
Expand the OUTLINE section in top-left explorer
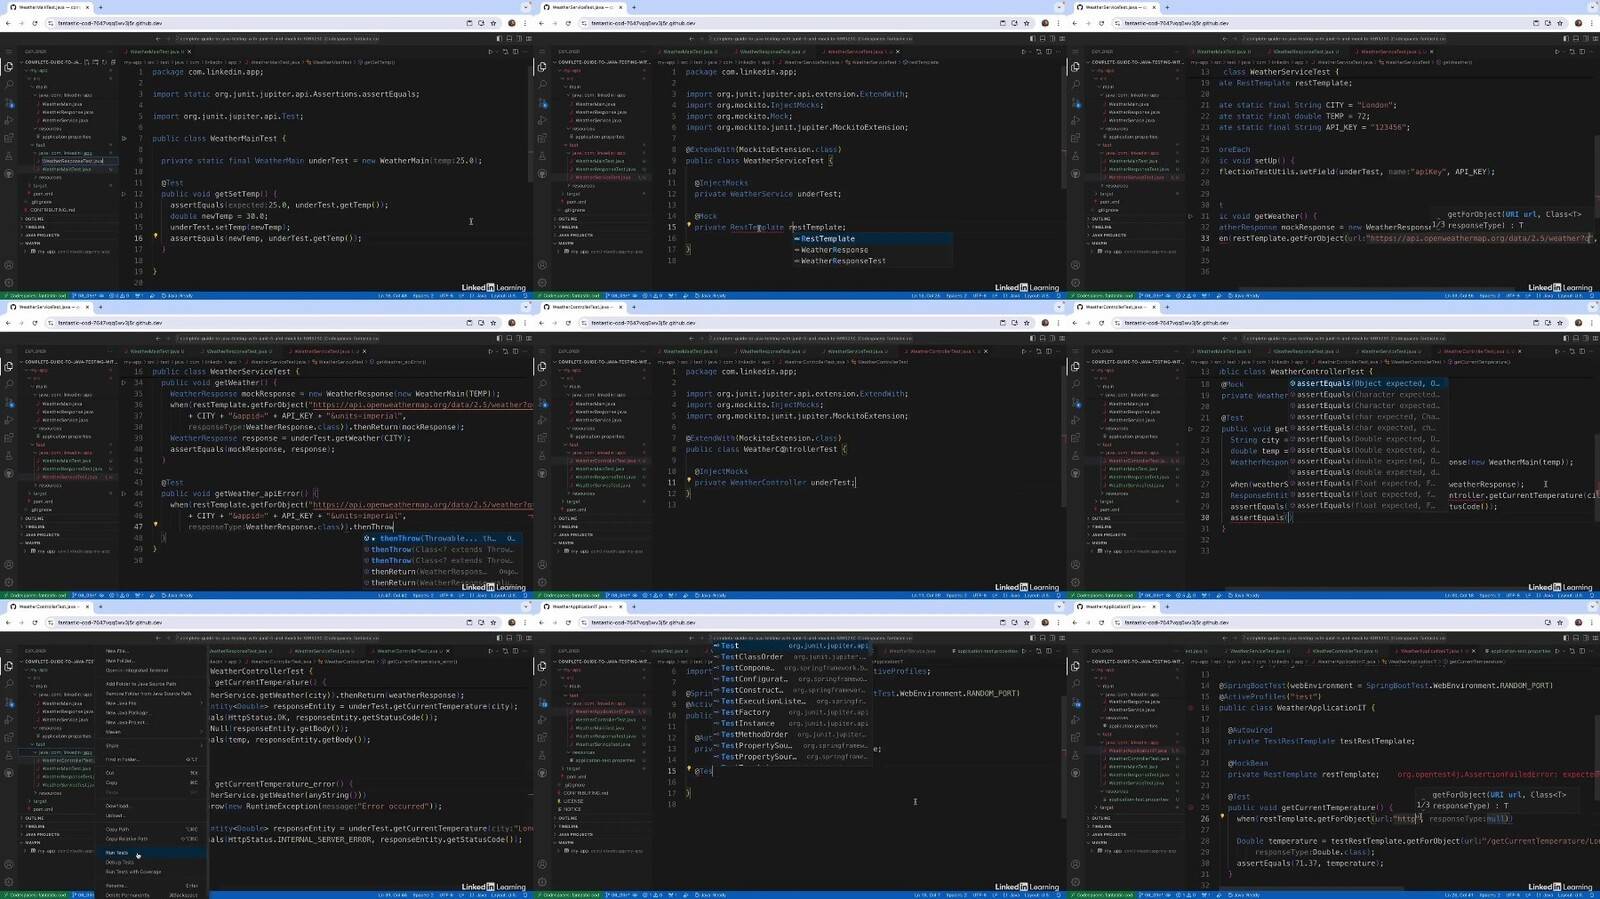35,218
